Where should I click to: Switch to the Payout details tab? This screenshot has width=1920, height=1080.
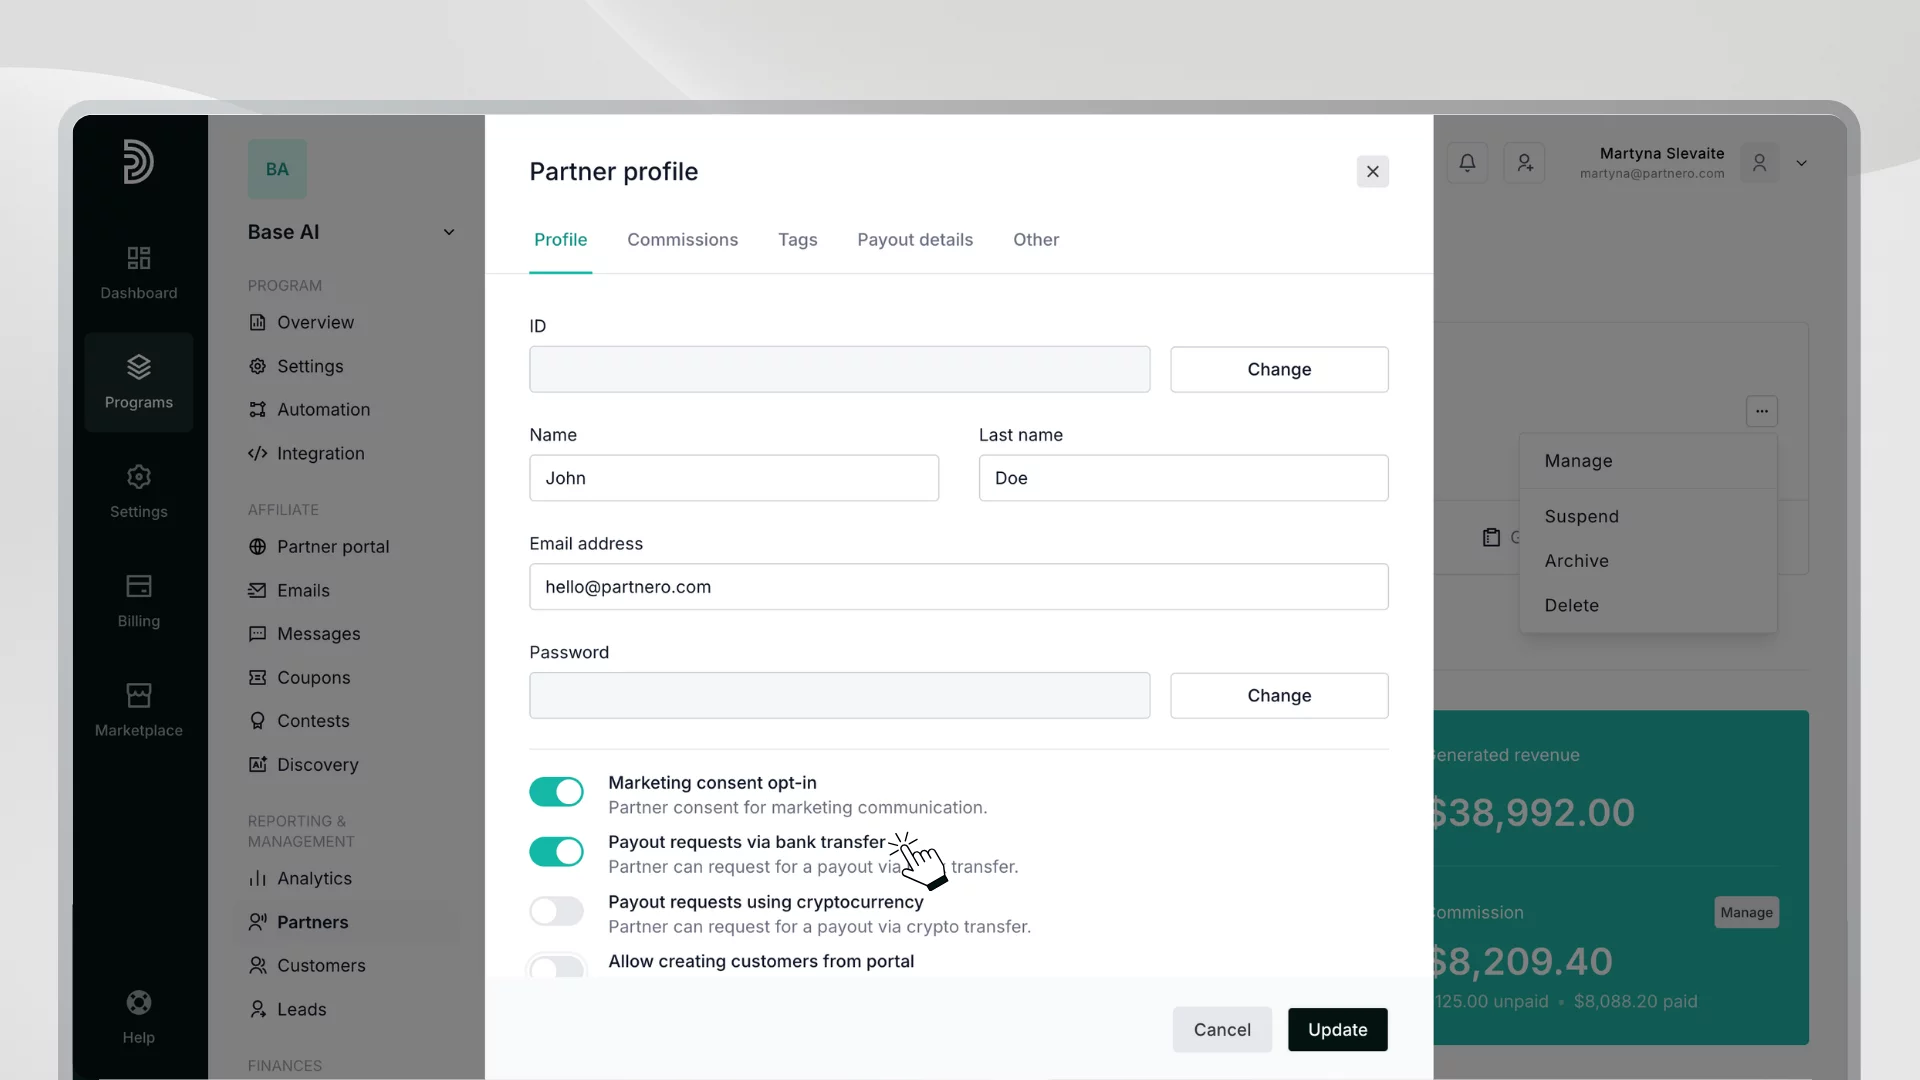[x=915, y=240]
